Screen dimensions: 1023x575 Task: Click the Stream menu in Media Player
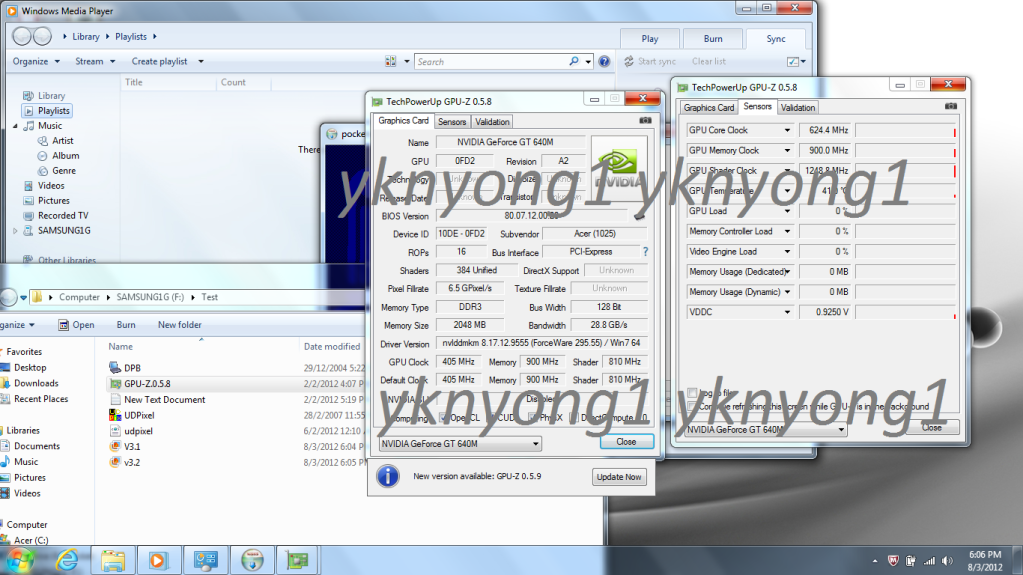click(x=95, y=61)
